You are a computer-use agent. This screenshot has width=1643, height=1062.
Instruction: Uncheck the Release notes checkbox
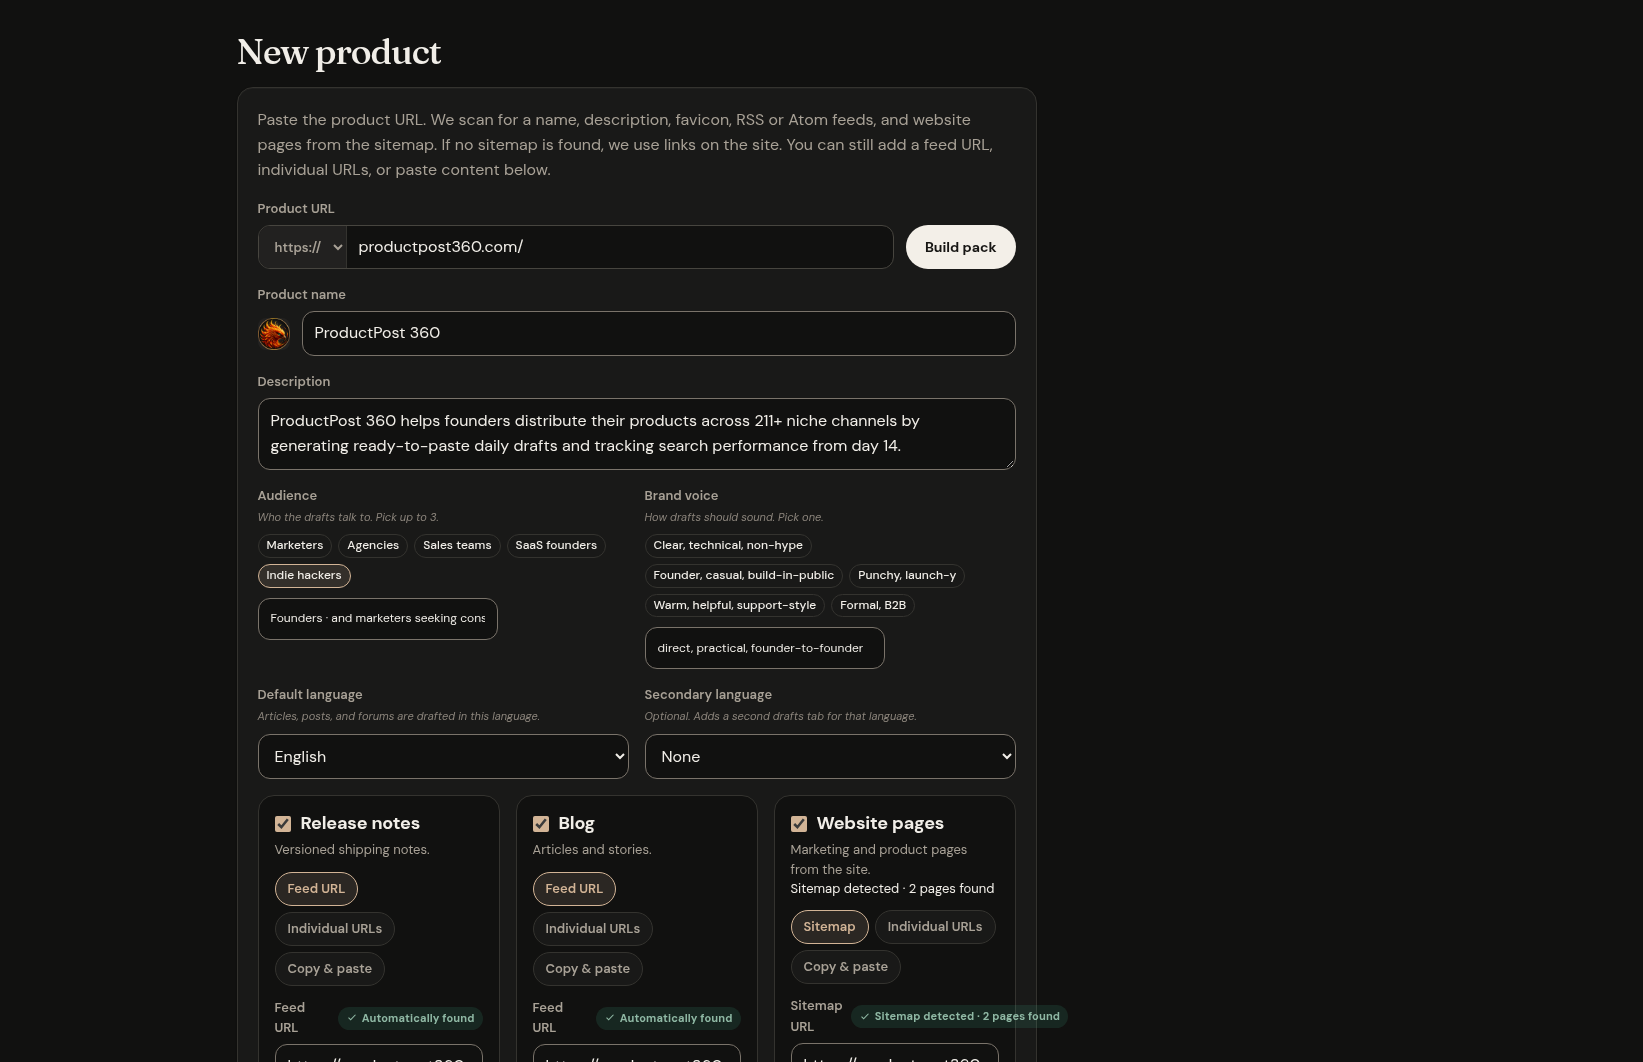click(283, 824)
